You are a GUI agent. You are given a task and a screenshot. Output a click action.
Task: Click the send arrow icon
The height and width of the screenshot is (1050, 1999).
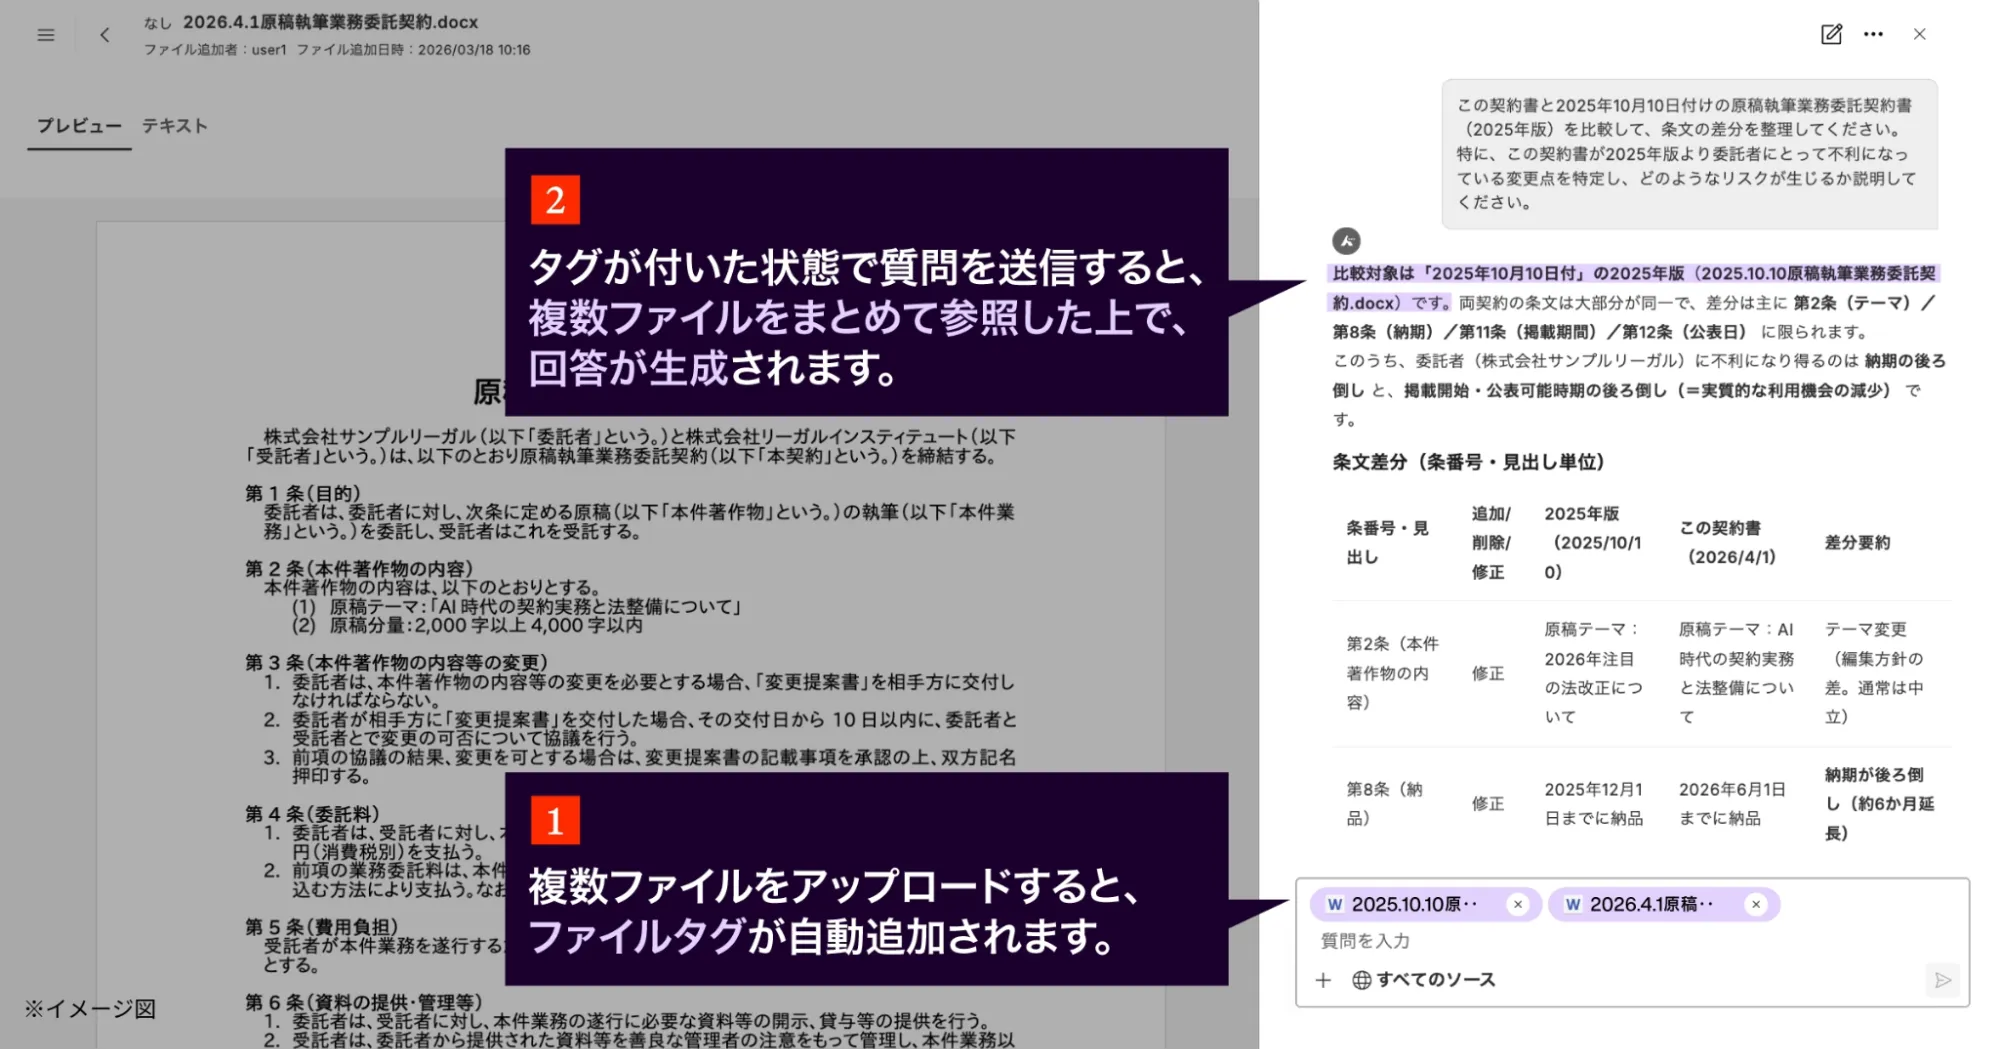coord(1942,980)
